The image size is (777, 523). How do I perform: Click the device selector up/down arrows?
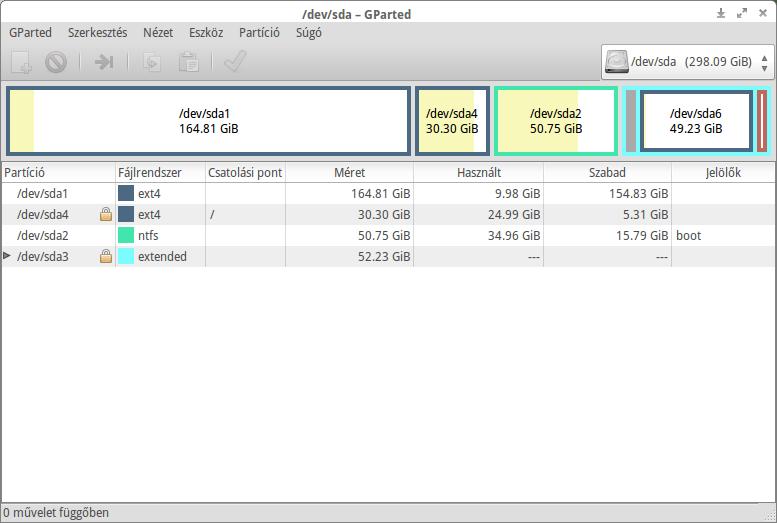pos(765,62)
